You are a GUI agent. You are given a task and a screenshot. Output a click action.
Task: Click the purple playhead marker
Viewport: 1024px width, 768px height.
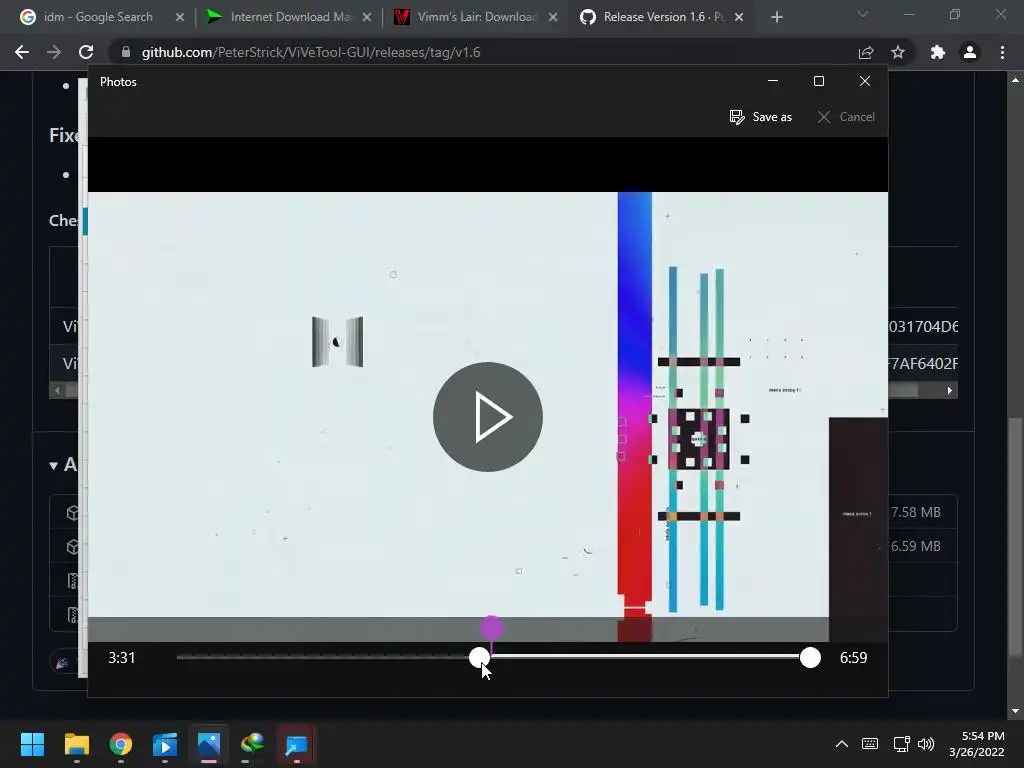(491, 628)
